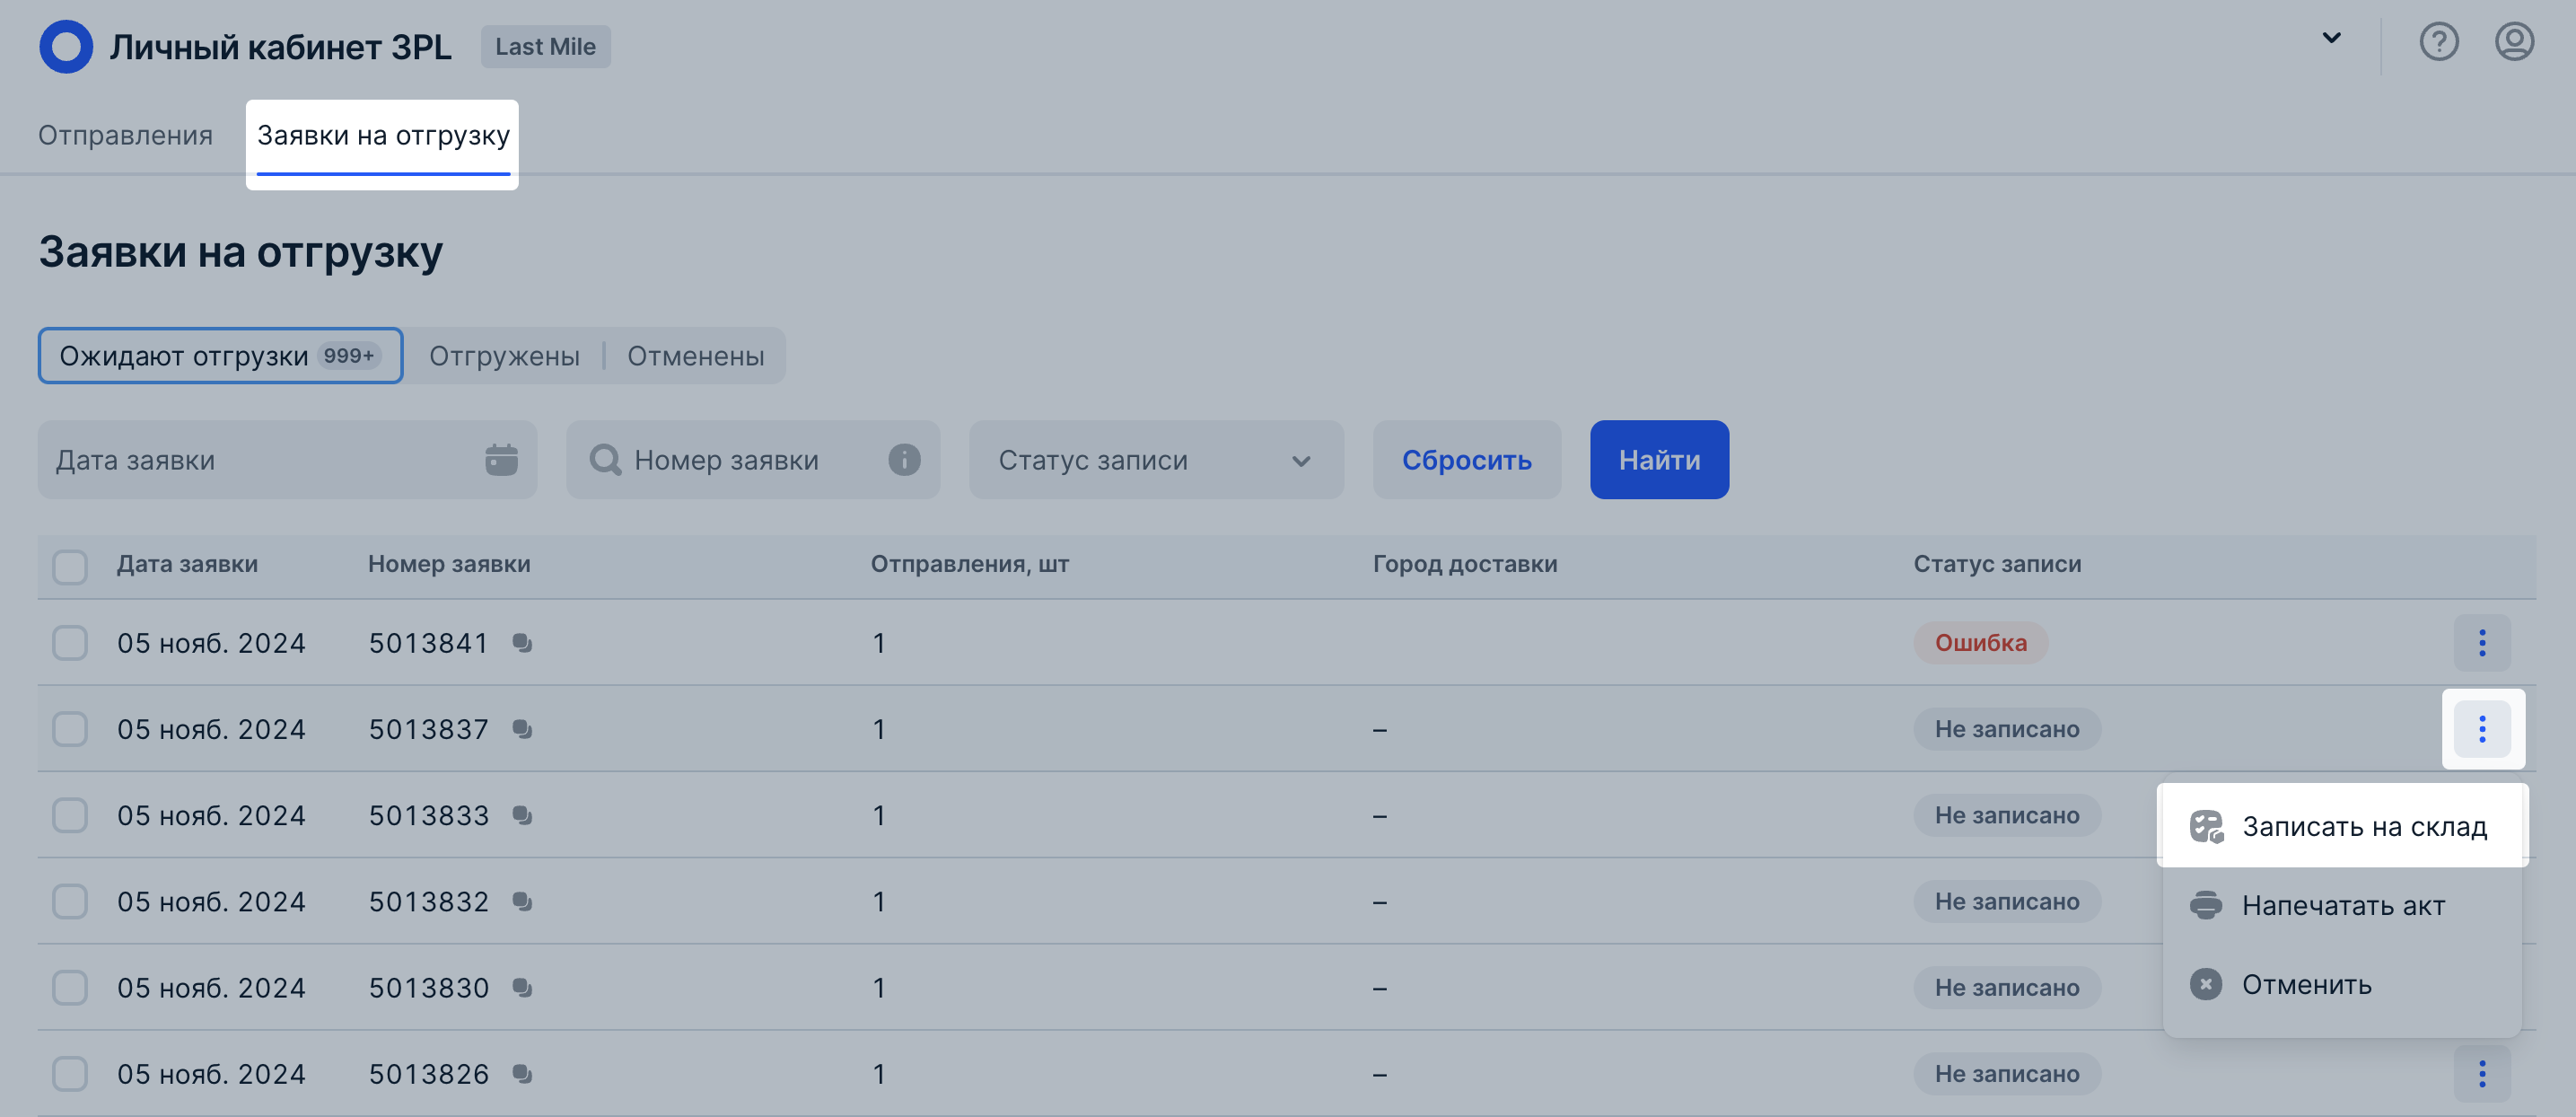The height and width of the screenshot is (1117, 2576).
Task: Check the row for request 5013826
Action: pyautogui.click(x=70, y=1073)
